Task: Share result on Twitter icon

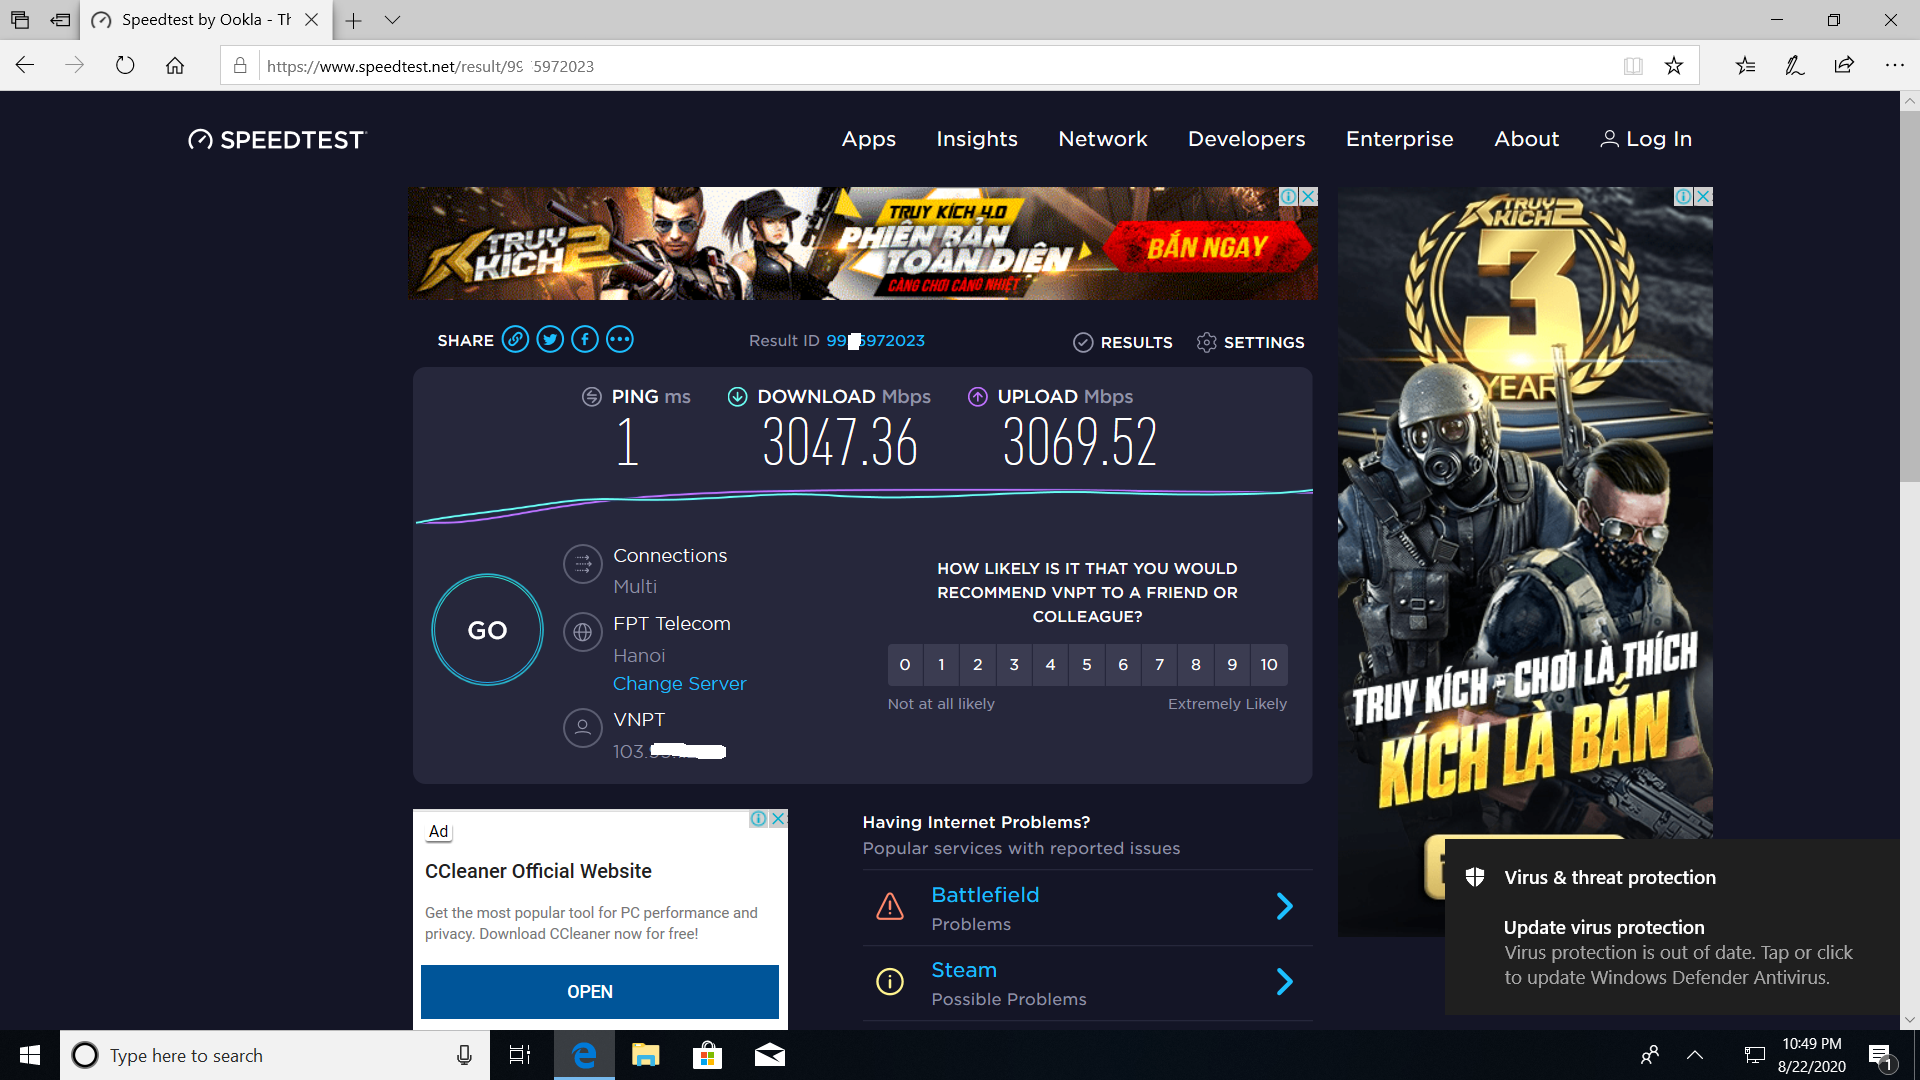Action: coord(550,340)
